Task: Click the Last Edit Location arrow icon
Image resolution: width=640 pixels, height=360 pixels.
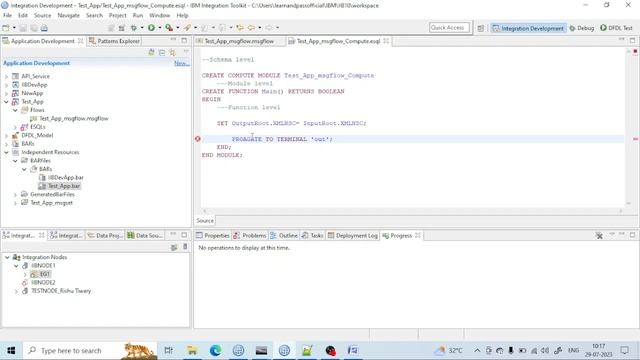Action: click(240, 28)
